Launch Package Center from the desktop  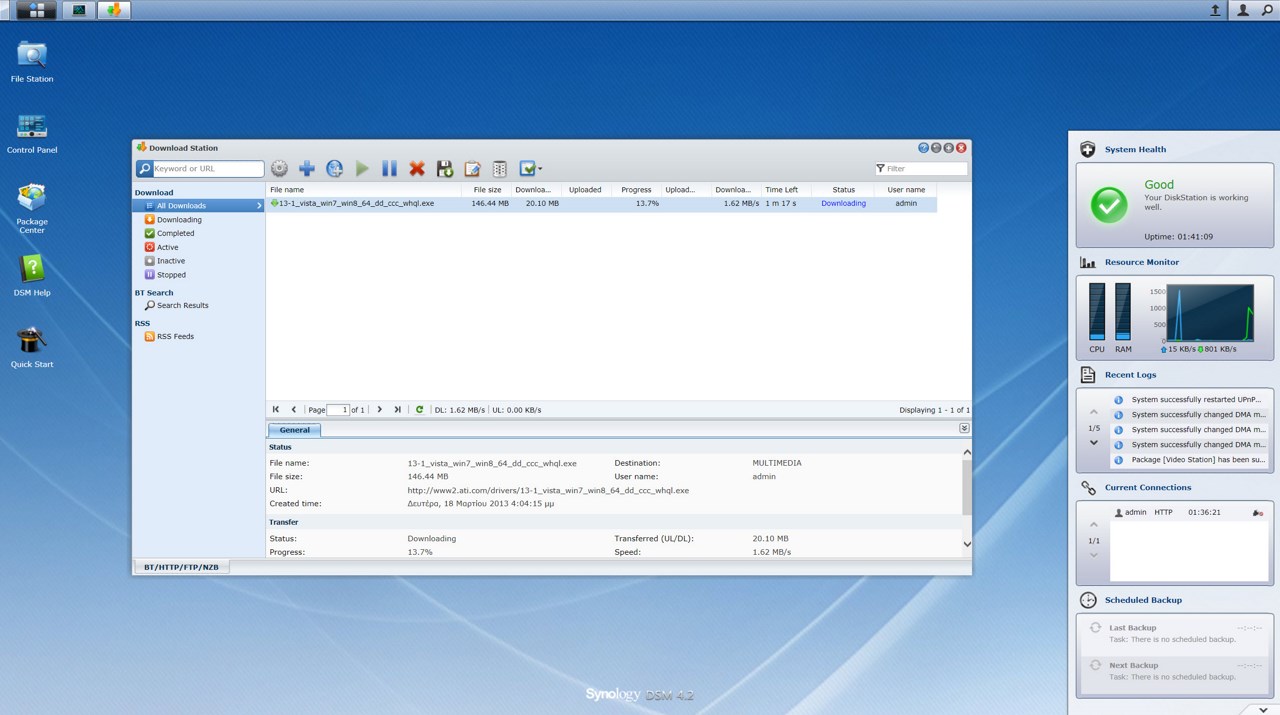[x=32, y=208]
